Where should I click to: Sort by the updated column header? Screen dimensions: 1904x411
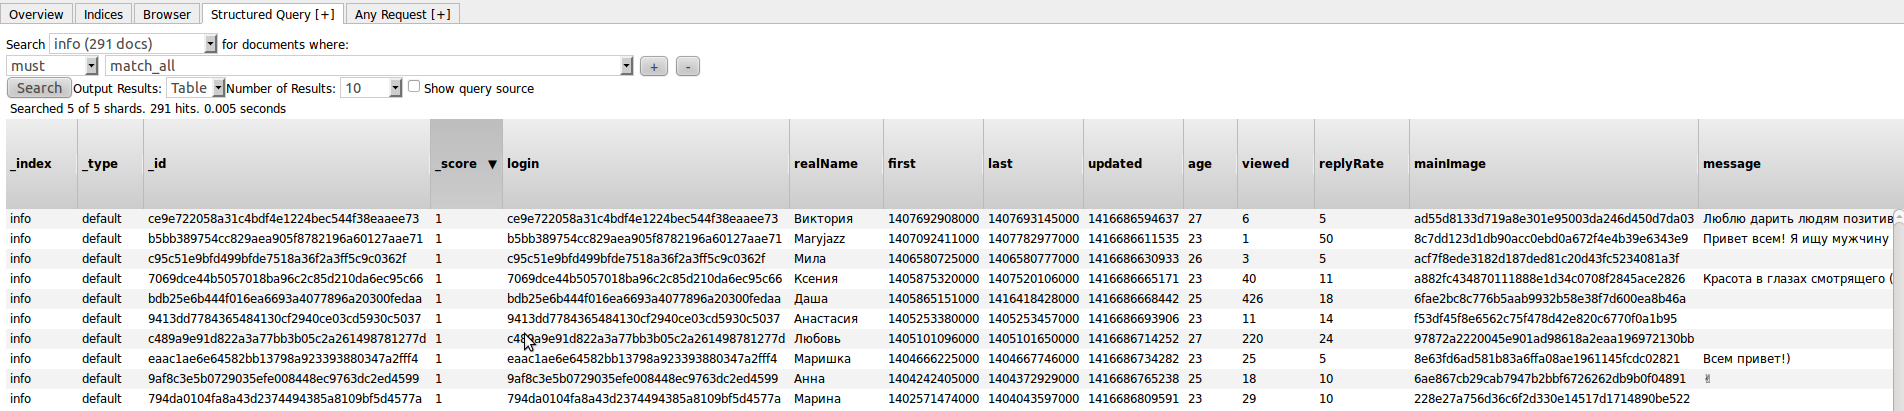[1133, 164]
